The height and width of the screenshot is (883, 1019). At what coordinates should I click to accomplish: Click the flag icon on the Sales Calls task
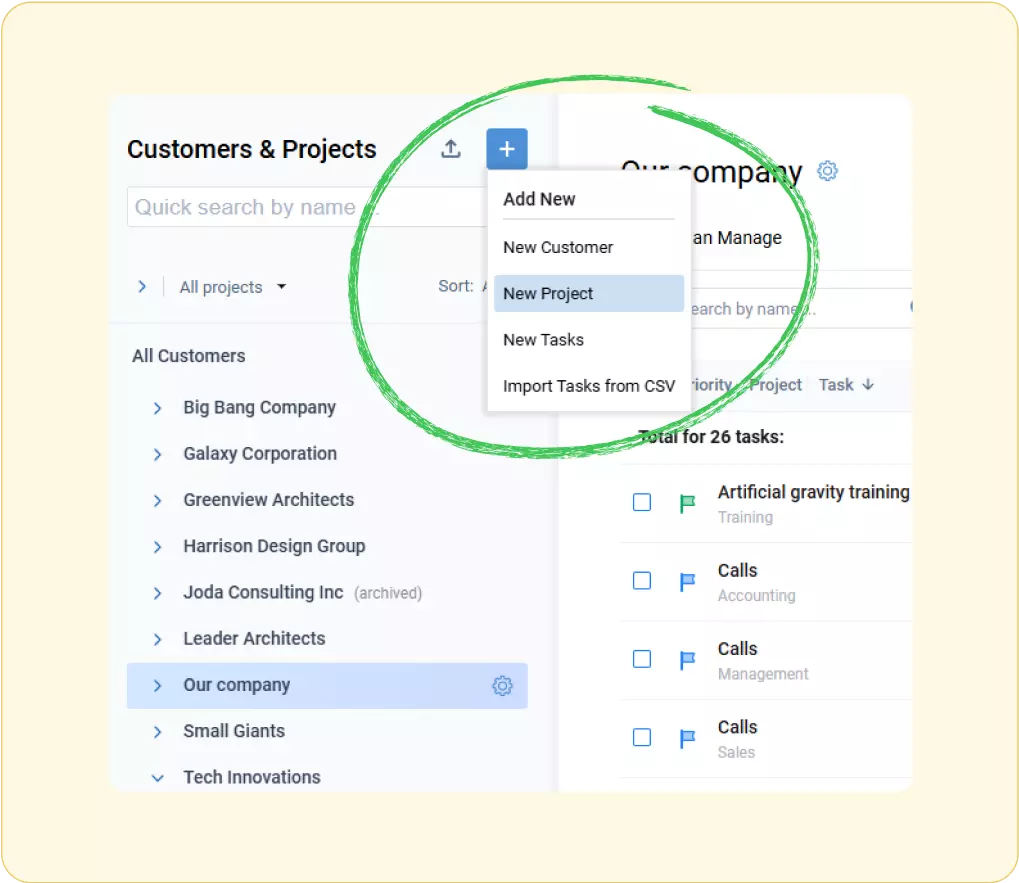[686, 738]
